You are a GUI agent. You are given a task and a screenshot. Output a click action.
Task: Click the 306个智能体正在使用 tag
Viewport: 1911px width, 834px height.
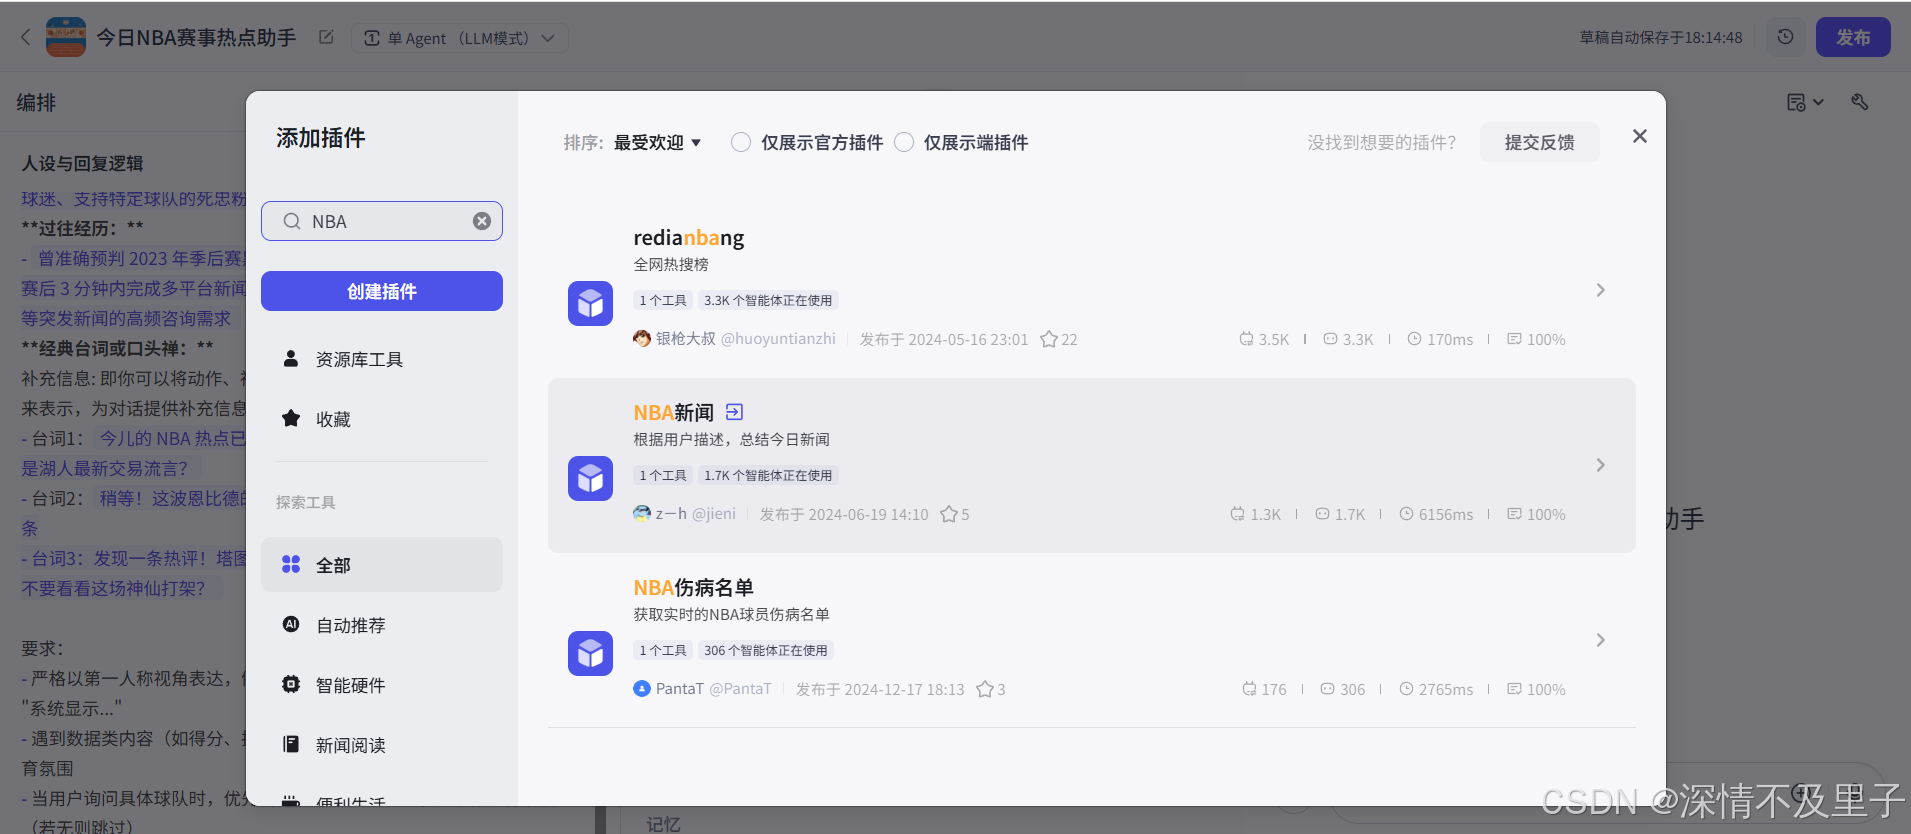pyautogui.click(x=766, y=650)
